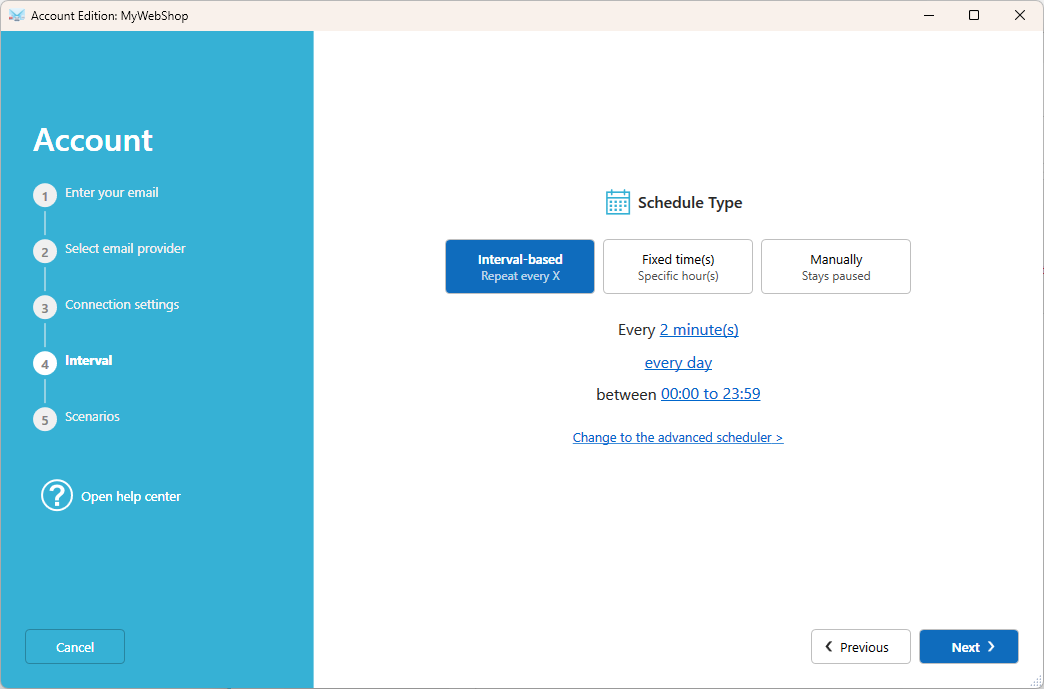Maximize the Account Edition window
Screen dimensions: 1044x689
(x=974, y=15)
